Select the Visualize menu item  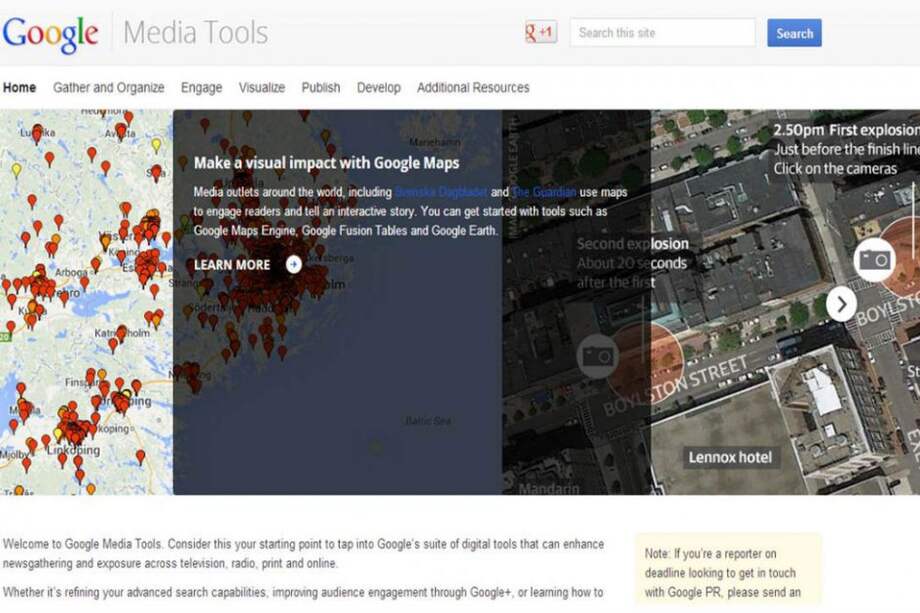pos(261,87)
